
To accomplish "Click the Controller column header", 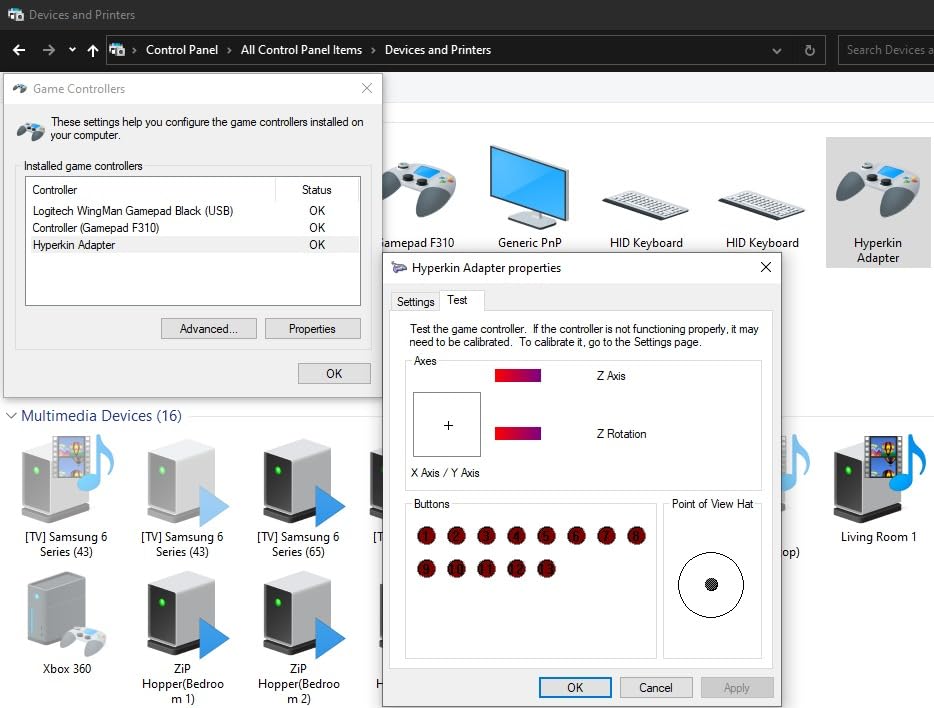I will pos(151,190).
